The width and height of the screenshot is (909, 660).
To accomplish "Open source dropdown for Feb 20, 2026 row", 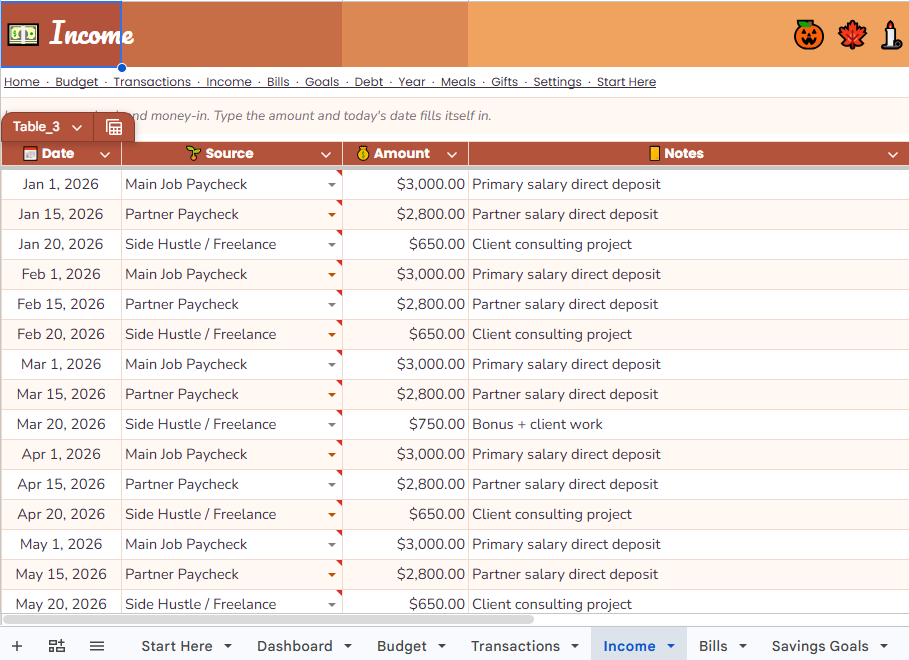I will [x=332, y=335].
